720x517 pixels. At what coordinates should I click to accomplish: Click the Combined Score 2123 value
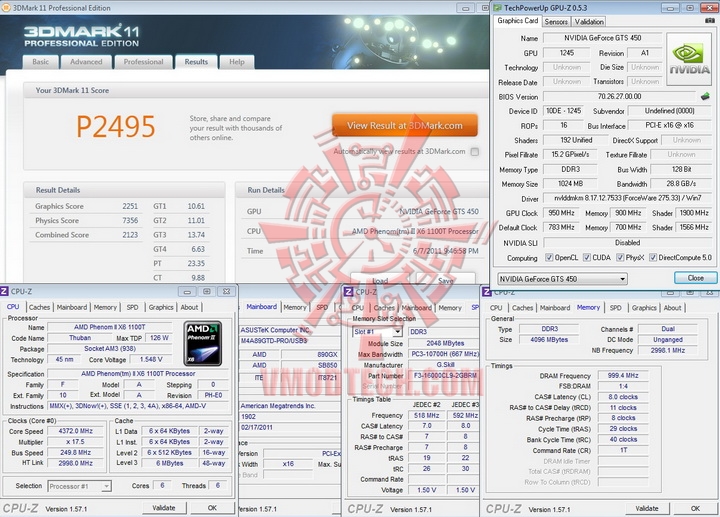(130, 235)
